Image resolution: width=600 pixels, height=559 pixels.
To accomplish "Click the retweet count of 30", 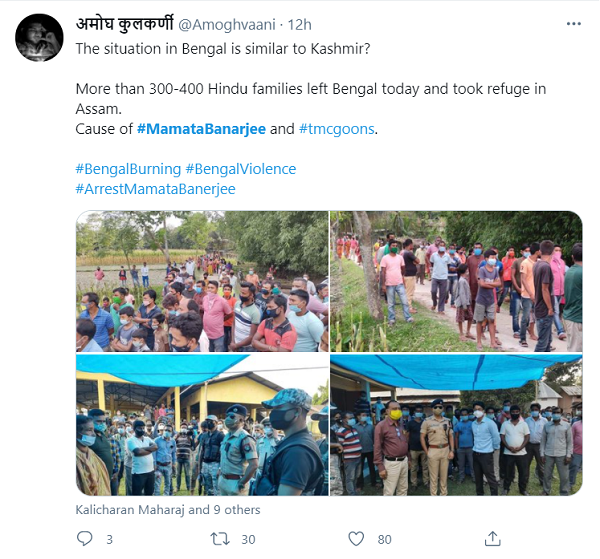I will [x=247, y=540].
